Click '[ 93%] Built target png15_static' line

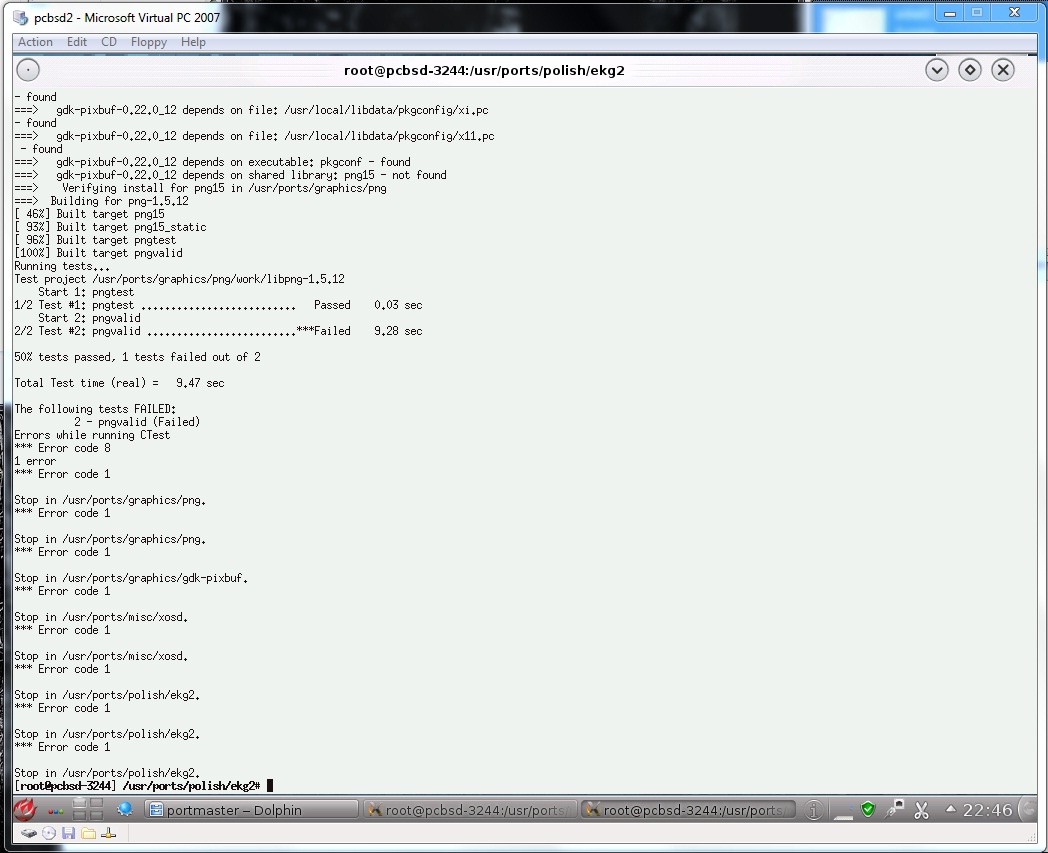[x=110, y=227]
